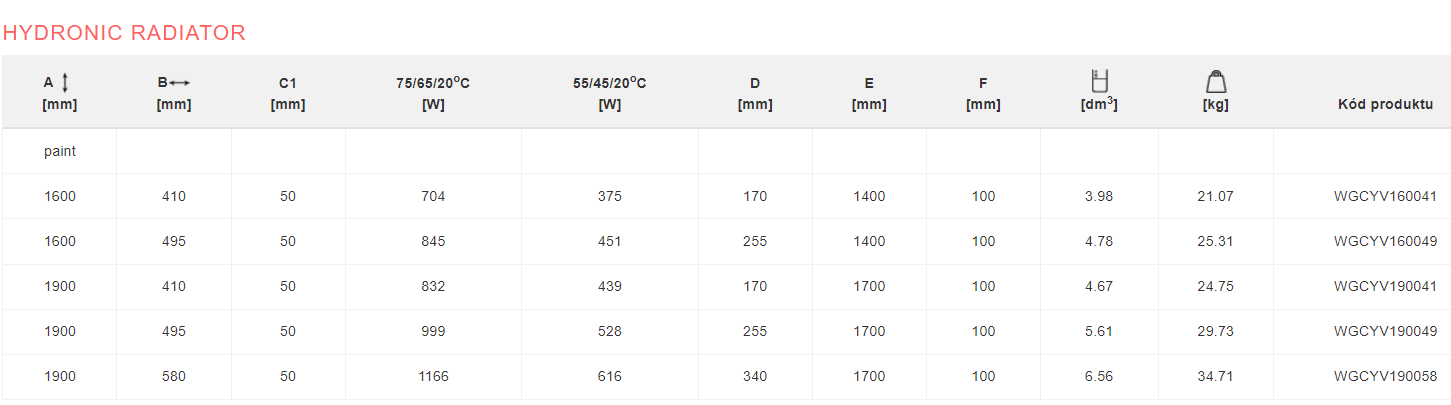Click the 3.98 volume value
1451x405 pixels.
[x=1099, y=196]
